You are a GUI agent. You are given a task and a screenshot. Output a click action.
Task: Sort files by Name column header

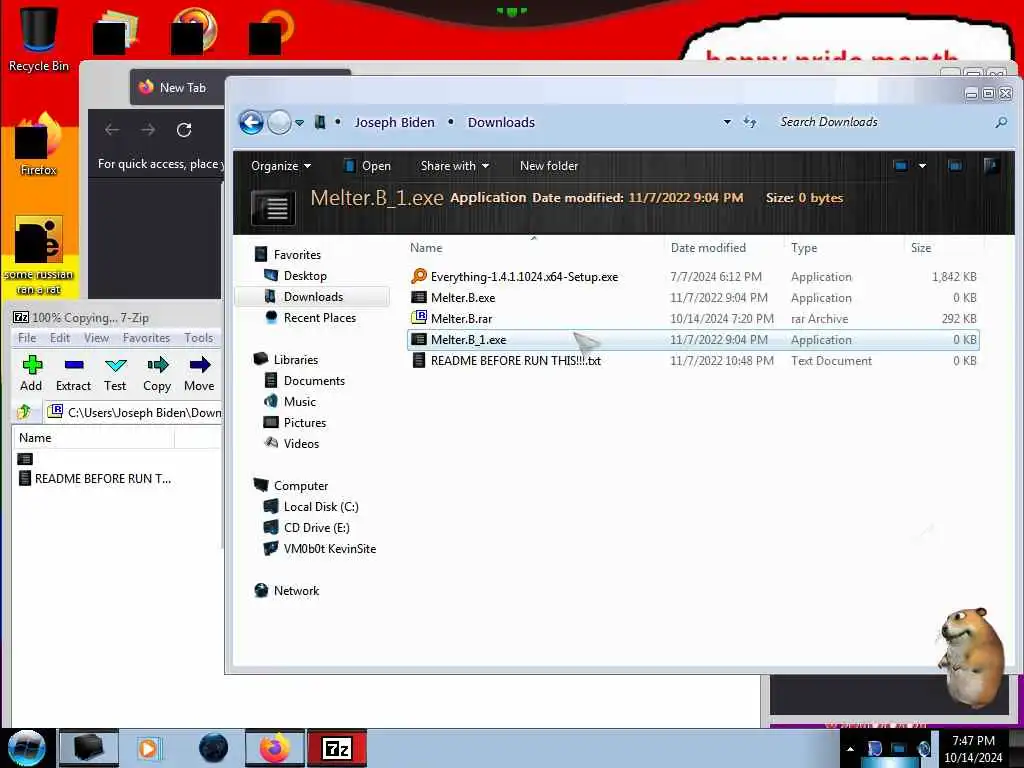coord(534,248)
